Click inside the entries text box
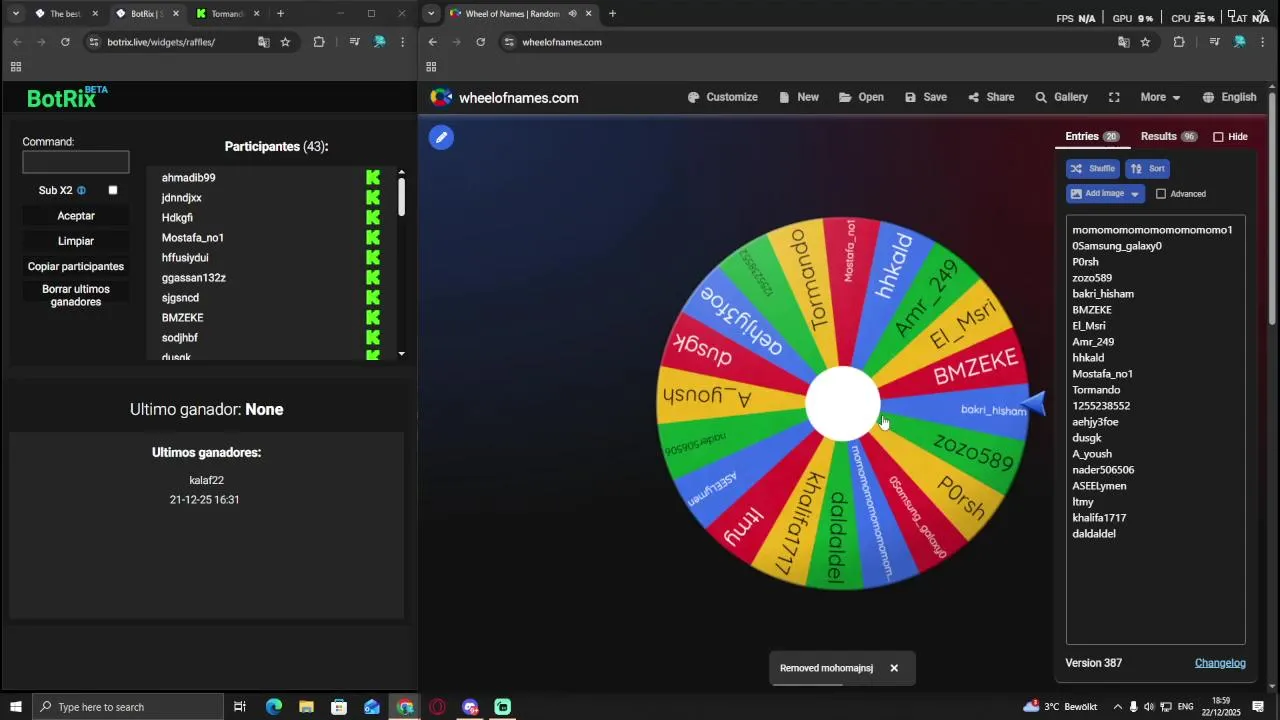The image size is (1280, 720). tap(1155, 429)
